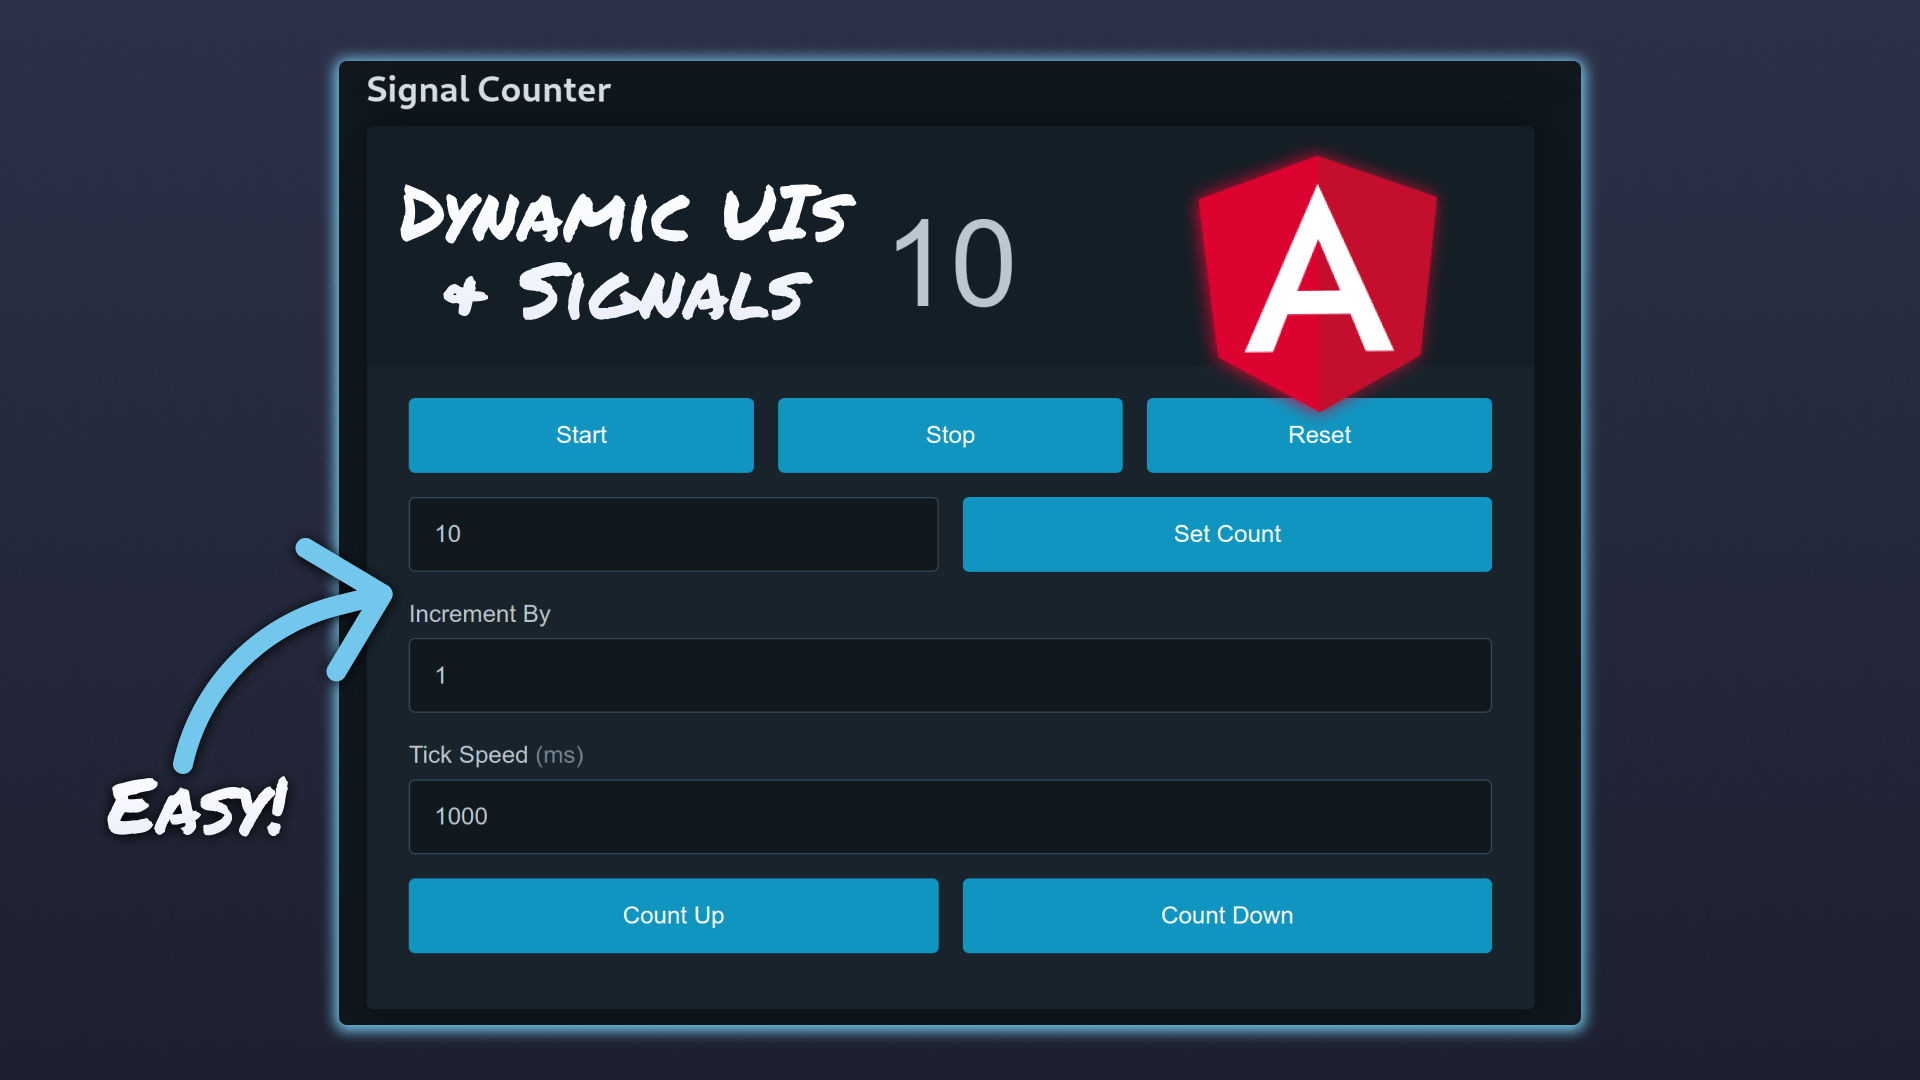The height and width of the screenshot is (1080, 1920).
Task: Stop the counter with the Stop button
Action: [x=950, y=435]
